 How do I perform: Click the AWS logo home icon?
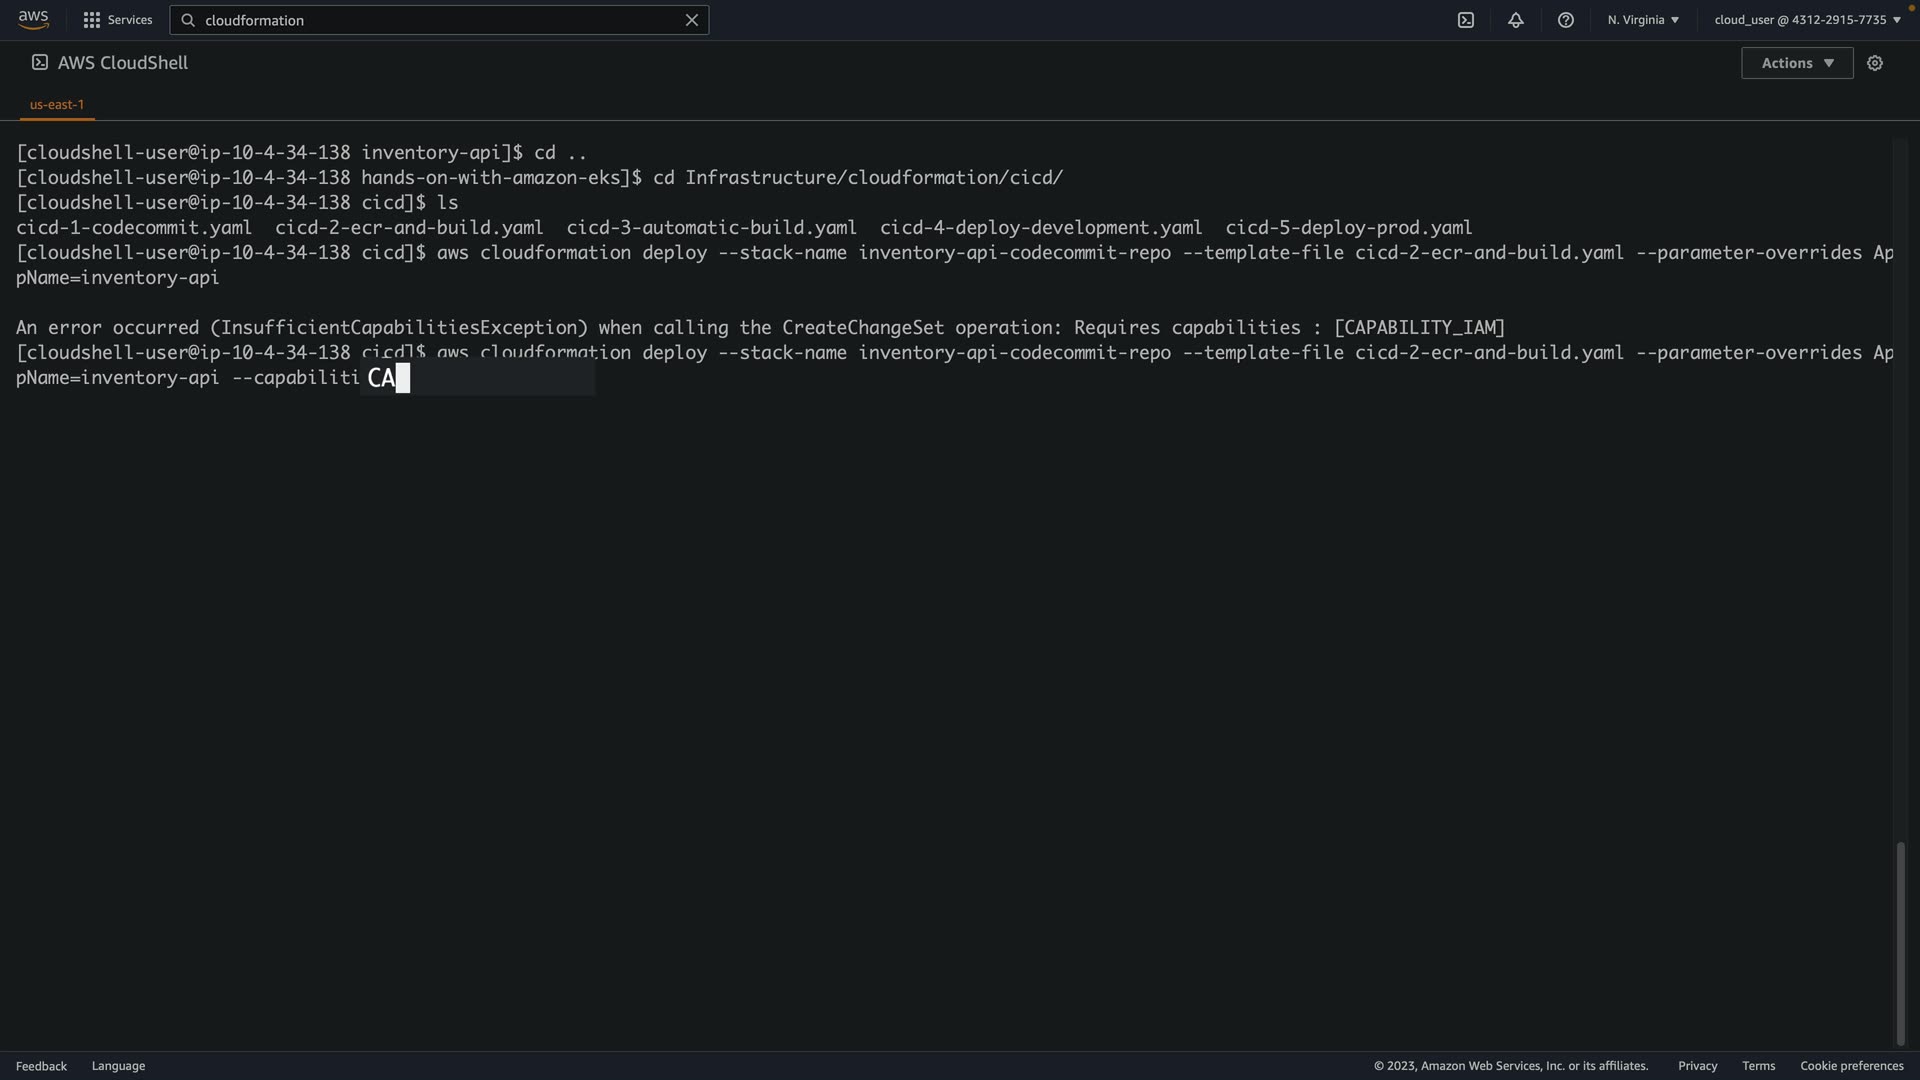(33, 20)
